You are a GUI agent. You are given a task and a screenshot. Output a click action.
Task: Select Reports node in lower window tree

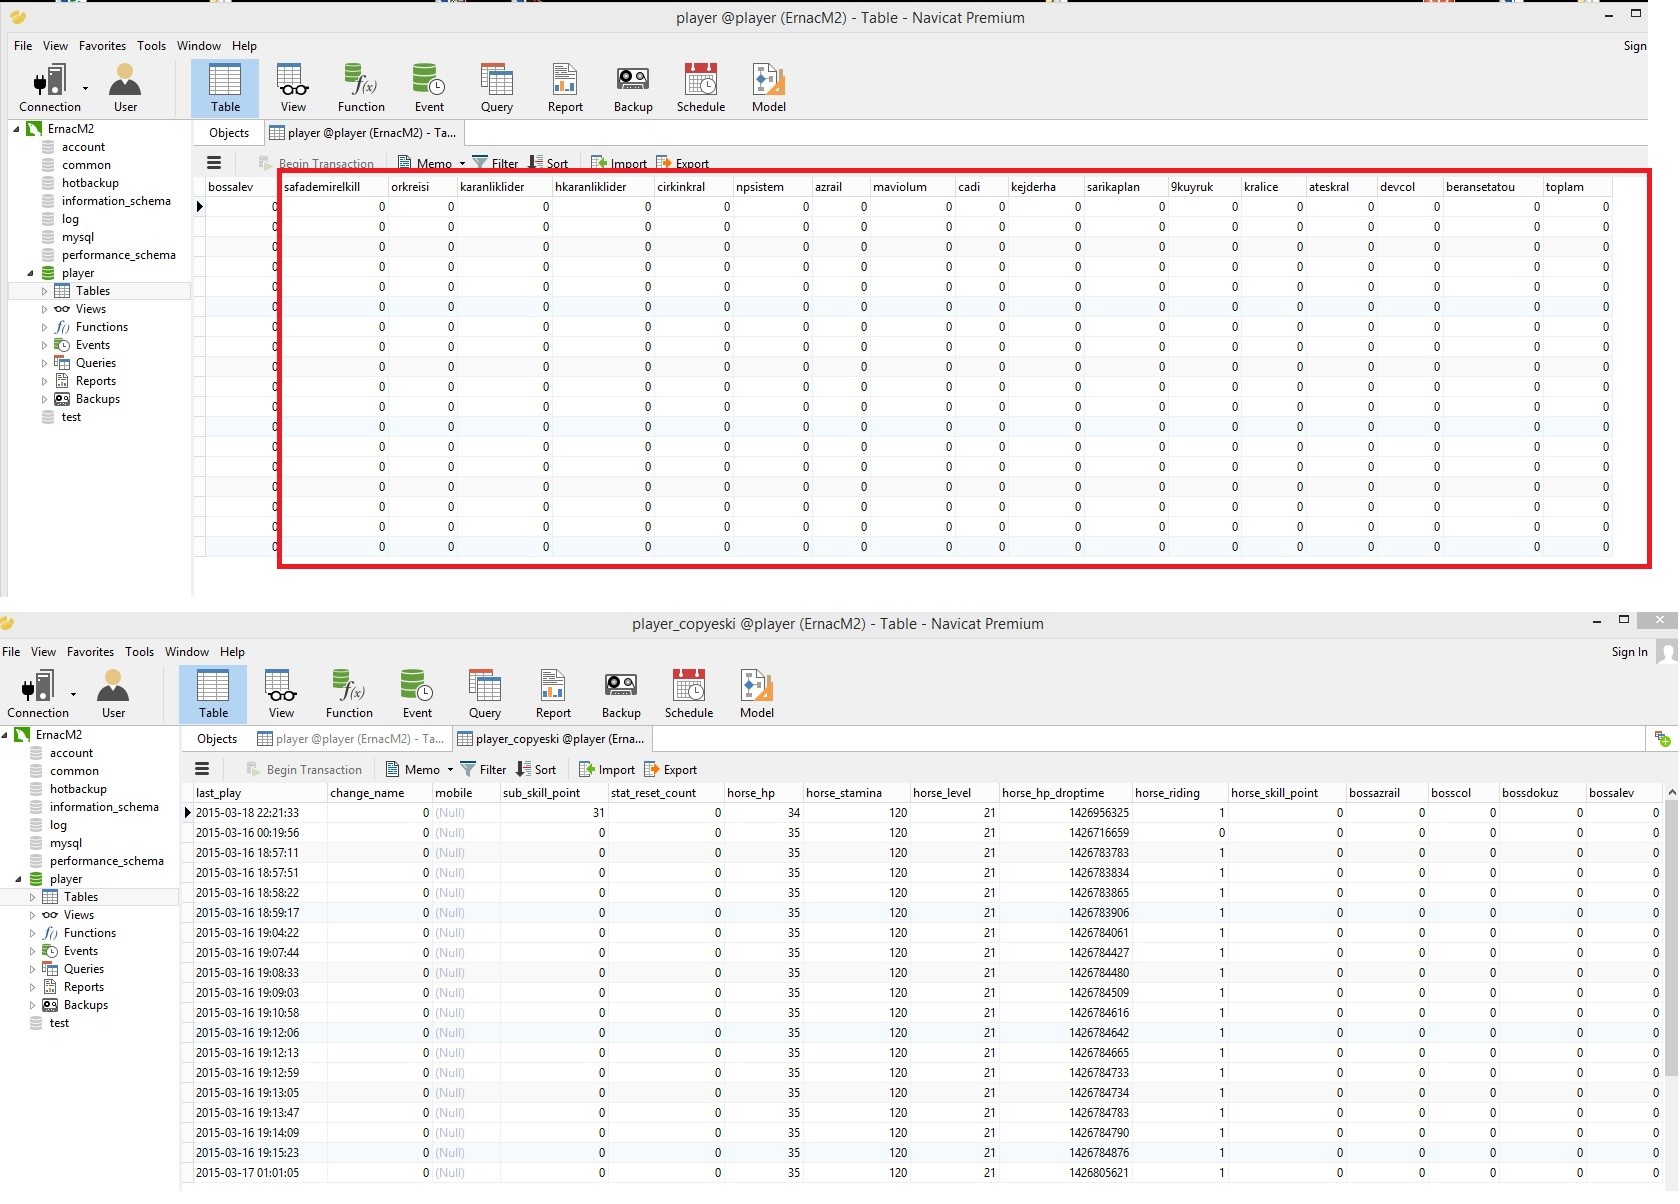tap(83, 987)
